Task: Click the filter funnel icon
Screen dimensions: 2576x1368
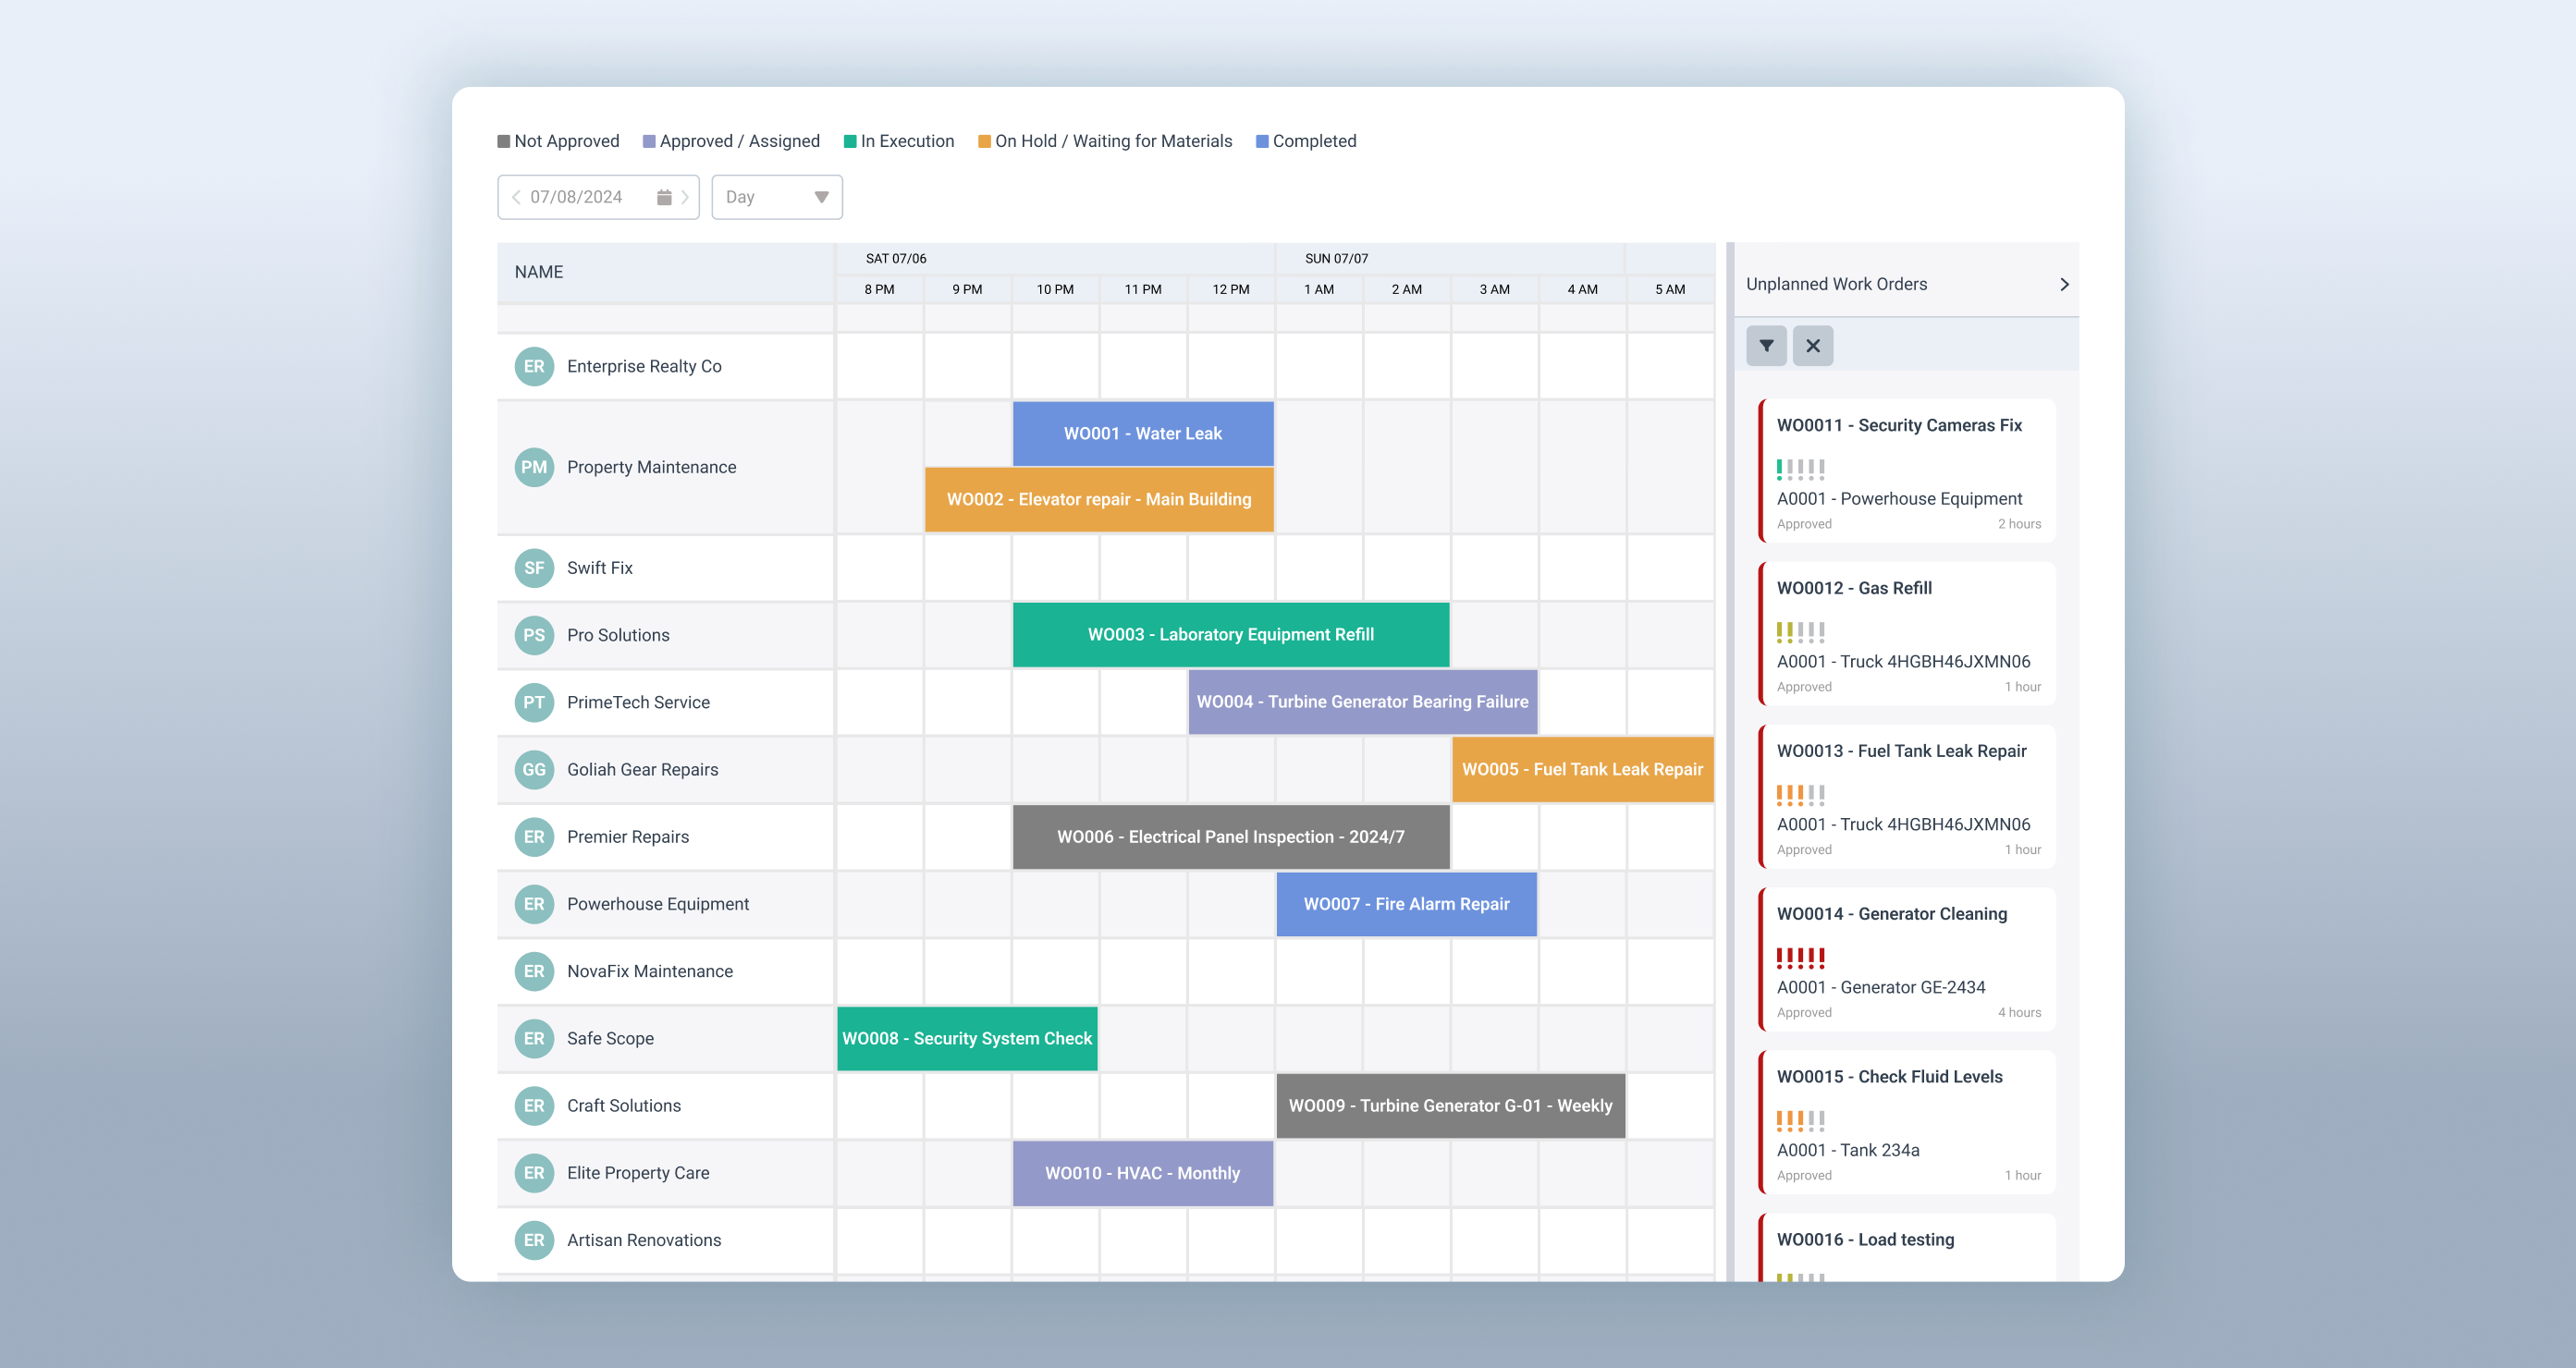Action: coord(1766,346)
